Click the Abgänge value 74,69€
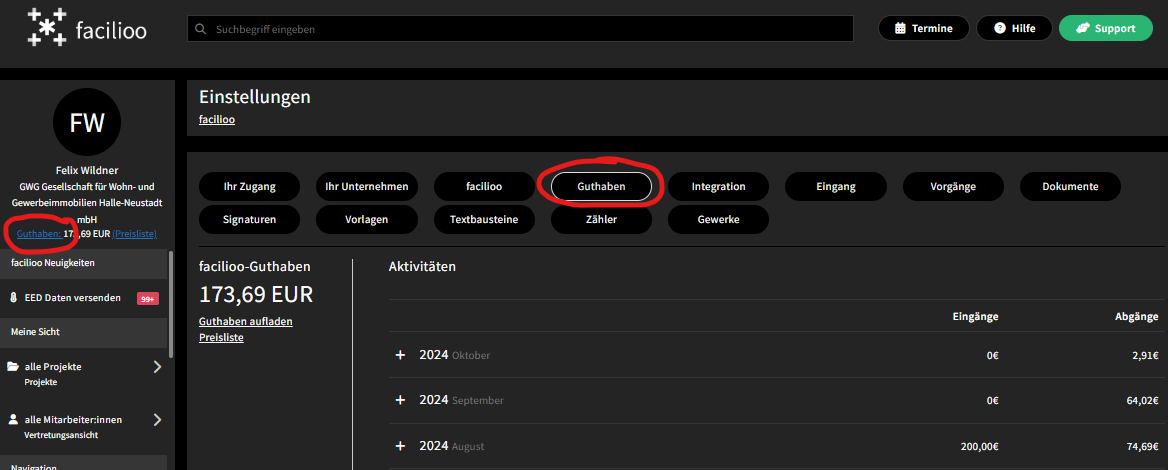The width and height of the screenshot is (1168, 470). [x=1142, y=447]
